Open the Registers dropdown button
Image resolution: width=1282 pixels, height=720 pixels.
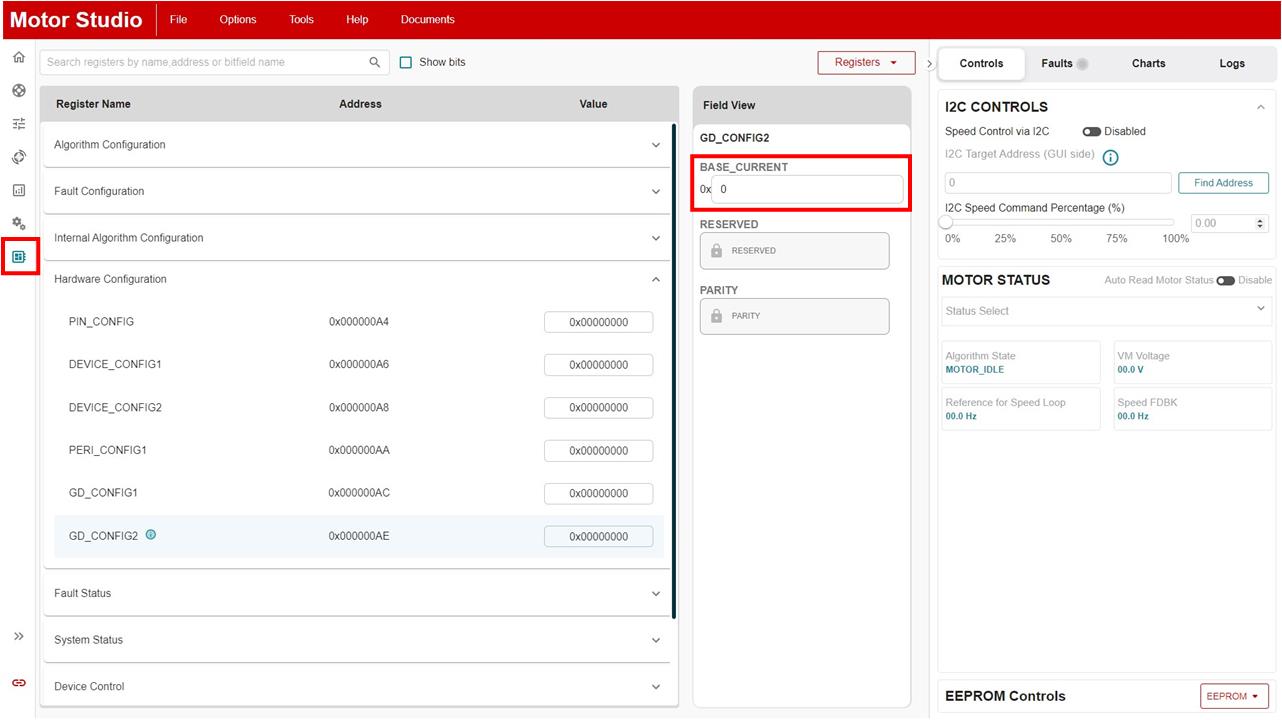tap(866, 62)
